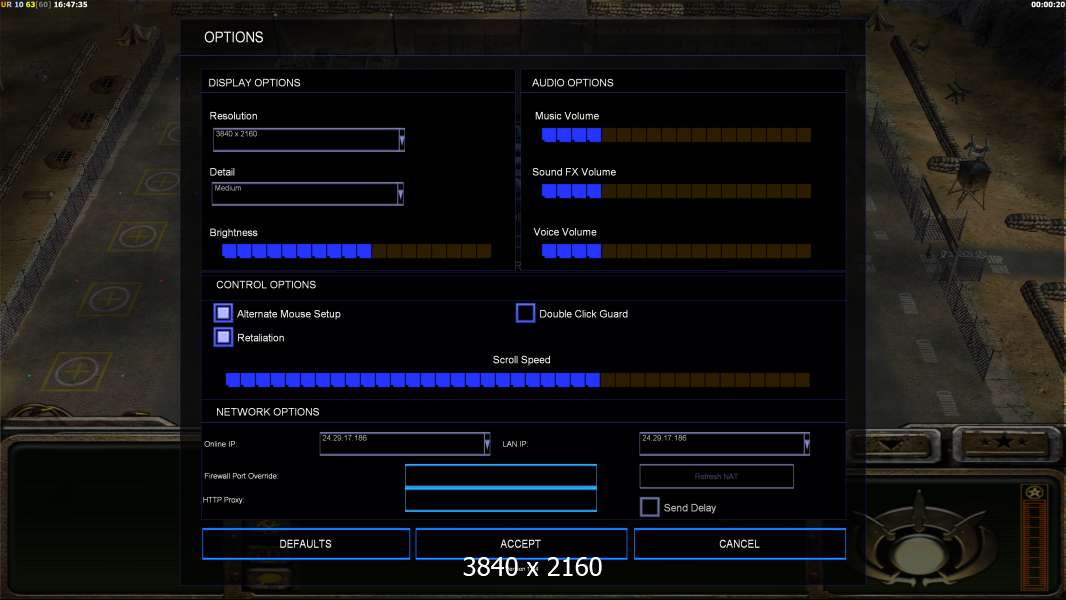Confirm options with the Accept button
The image size is (1066, 600).
coord(521,544)
